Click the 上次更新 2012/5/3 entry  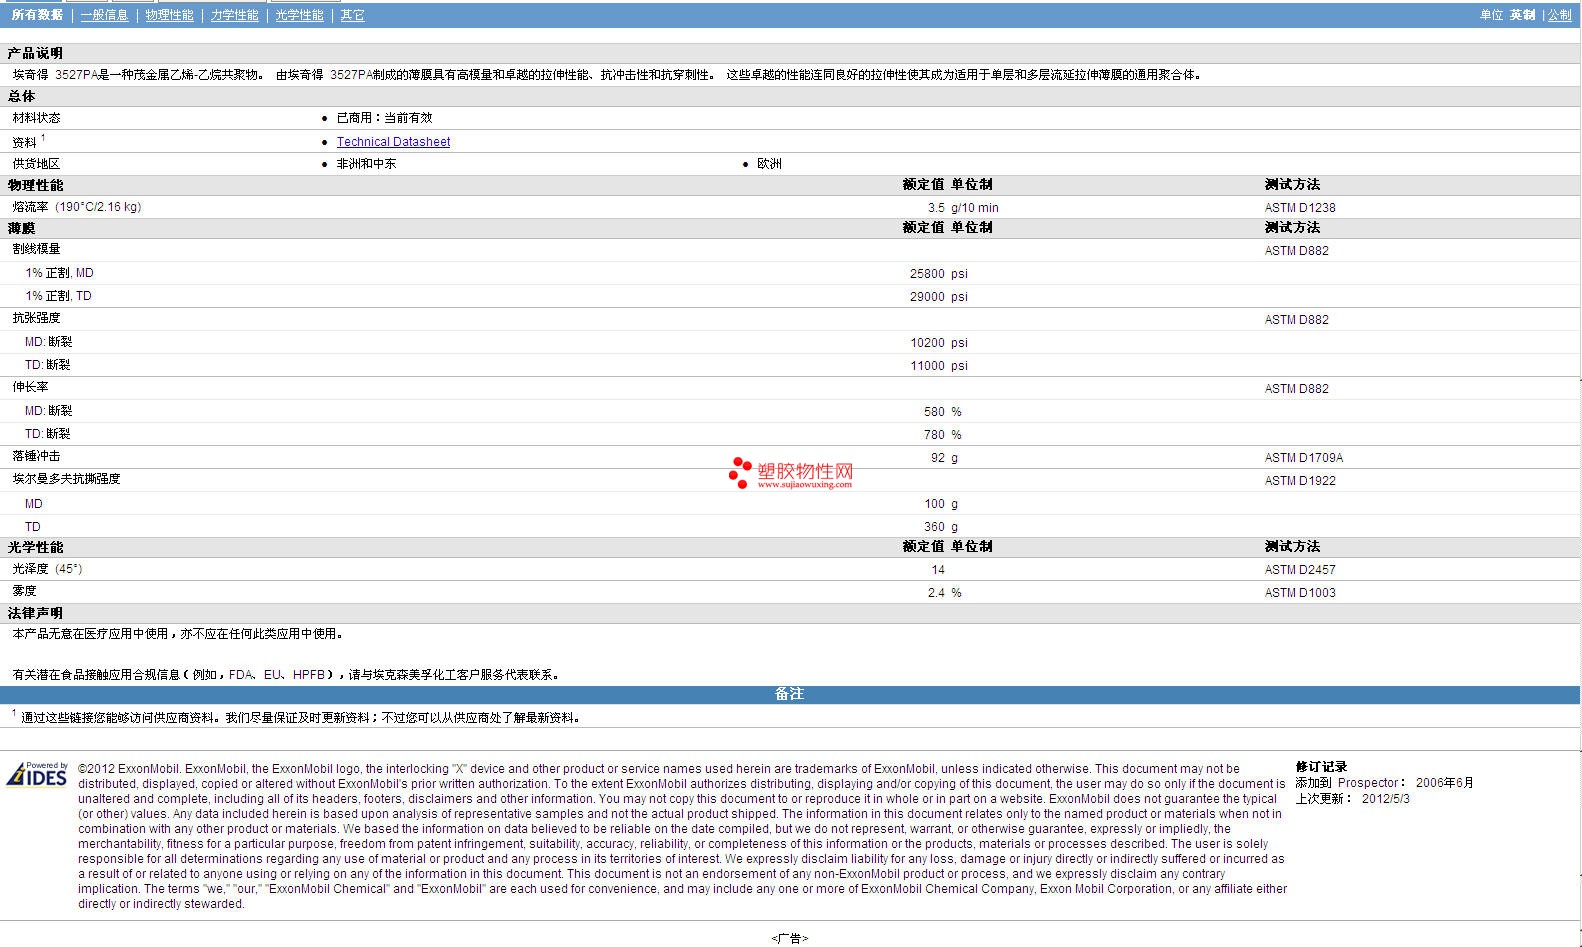tap(1353, 799)
